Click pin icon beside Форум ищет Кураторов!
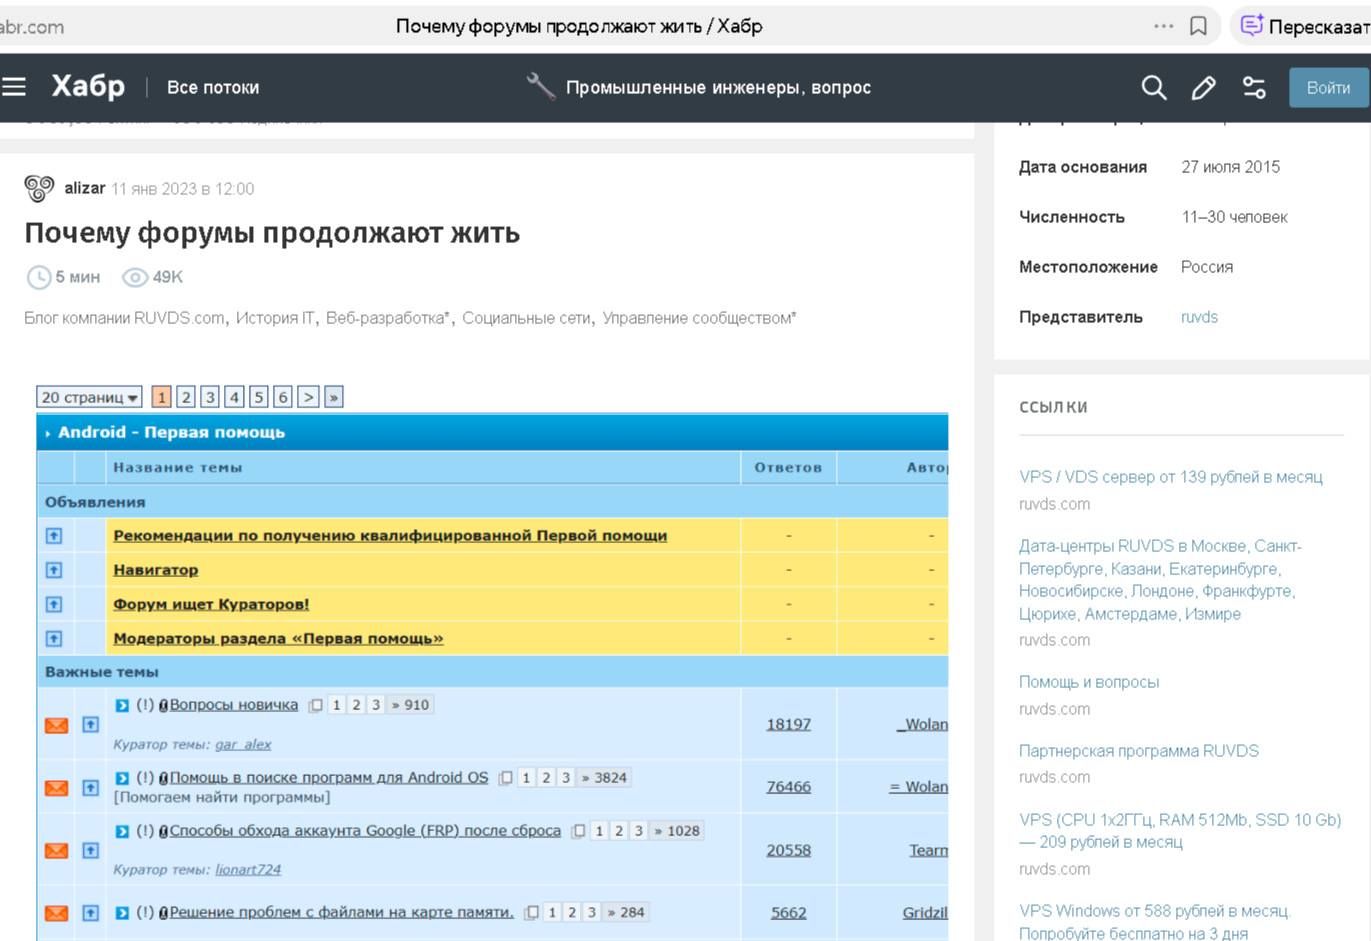This screenshot has width=1371, height=941. point(54,604)
